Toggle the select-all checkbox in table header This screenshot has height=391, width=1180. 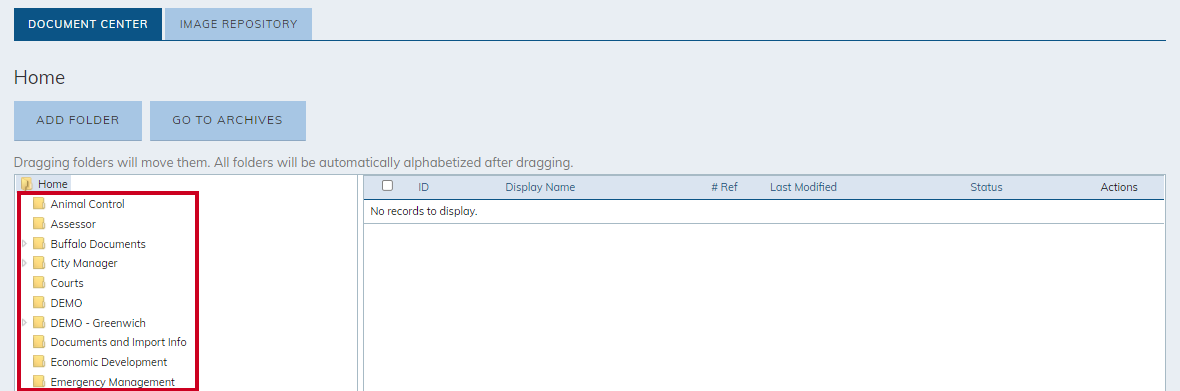pos(388,186)
